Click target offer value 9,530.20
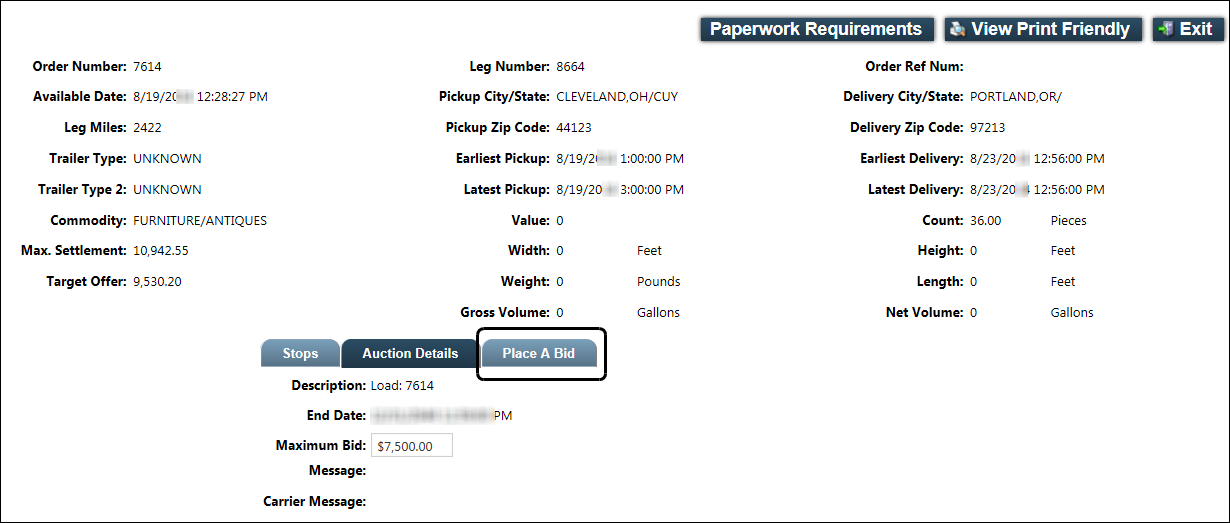 tap(157, 282)
